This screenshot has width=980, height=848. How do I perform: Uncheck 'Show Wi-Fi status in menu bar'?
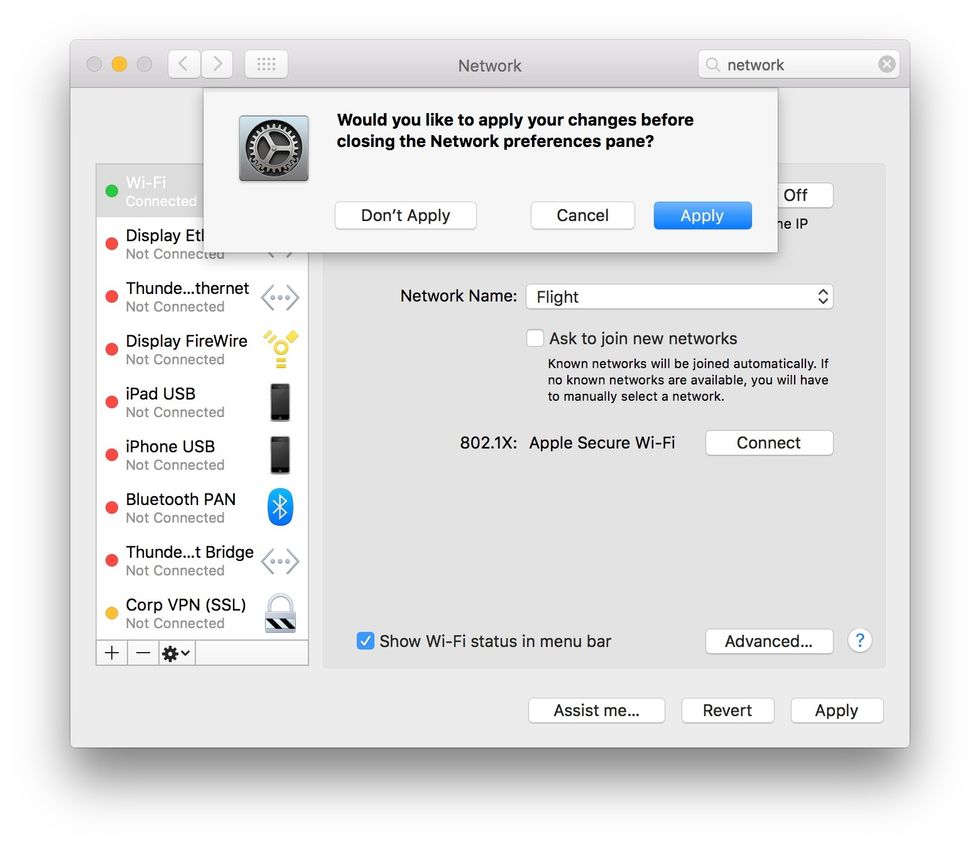pyautogui.click(x=365, y=641)
